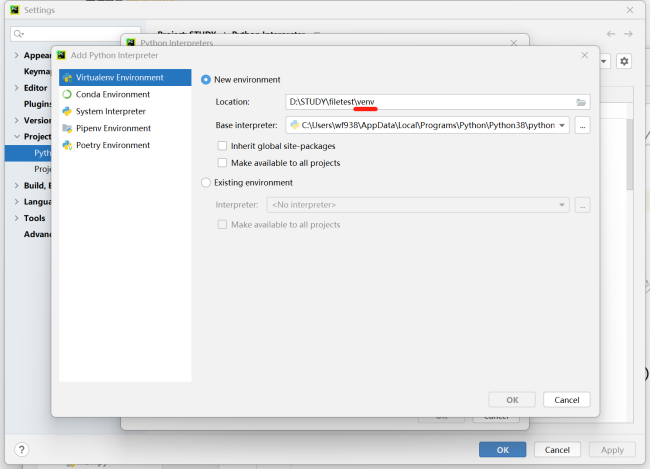The width and height of the screenshot is (650, 469).
Task: Select Conda Environment option
Action: pos(125,95)
